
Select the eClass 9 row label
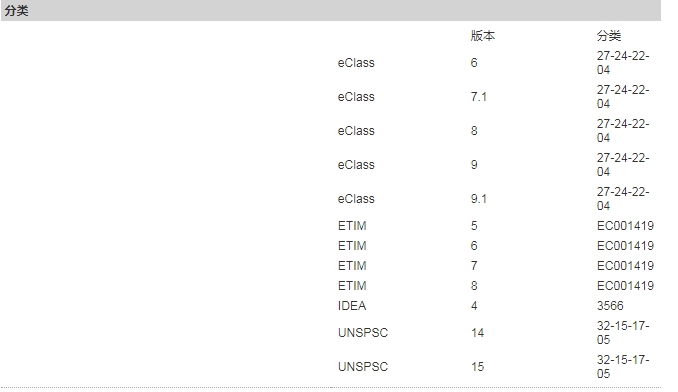click(x=356, y=165)
